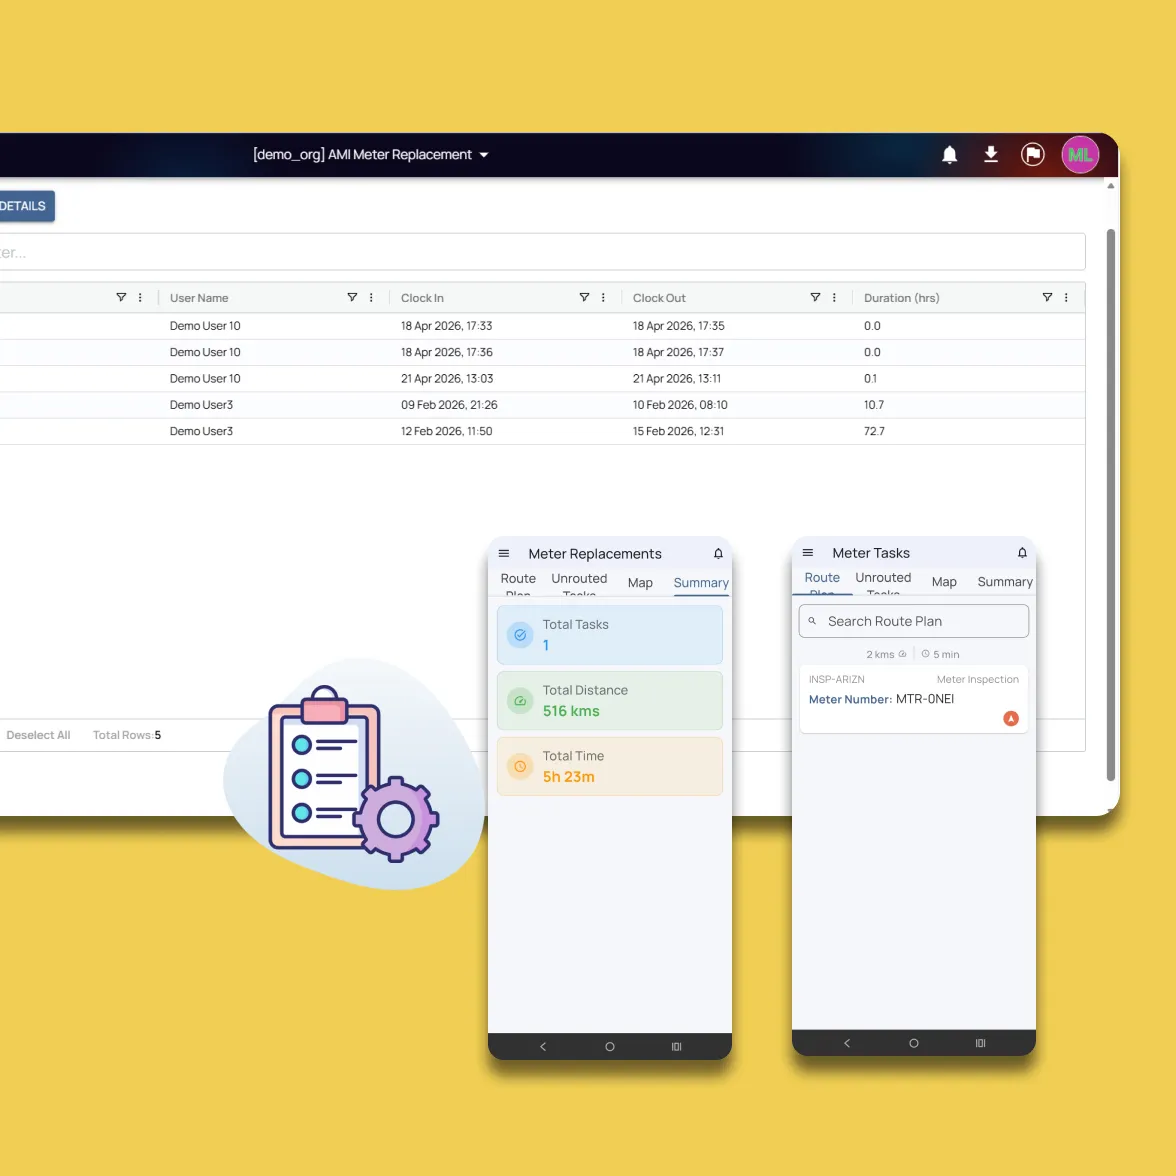Open Map tab in Meter Tasks phone

pyautogui.click(x=944, y=582)
